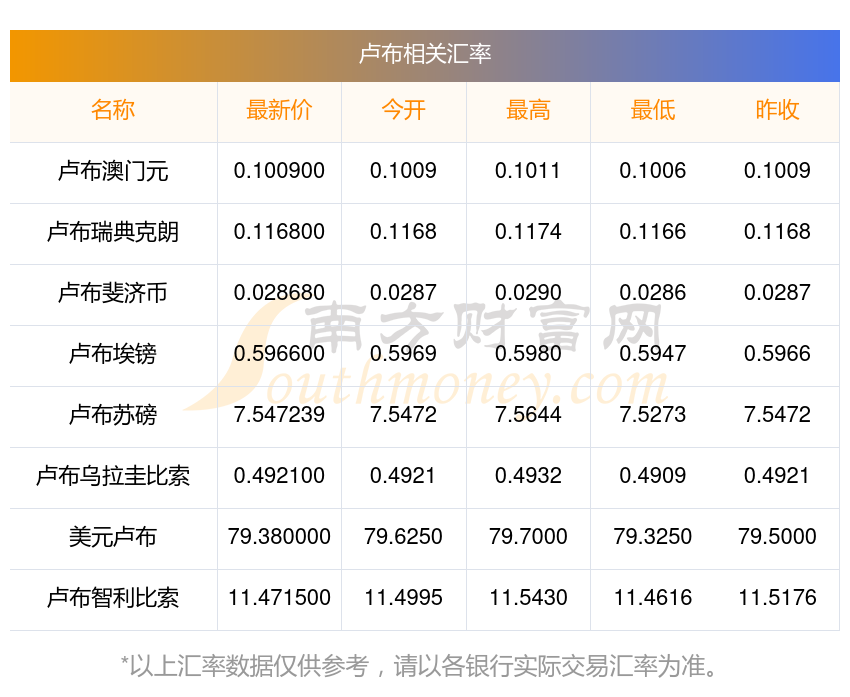Select the 卢布苏镑 row name

click(113, 416)
